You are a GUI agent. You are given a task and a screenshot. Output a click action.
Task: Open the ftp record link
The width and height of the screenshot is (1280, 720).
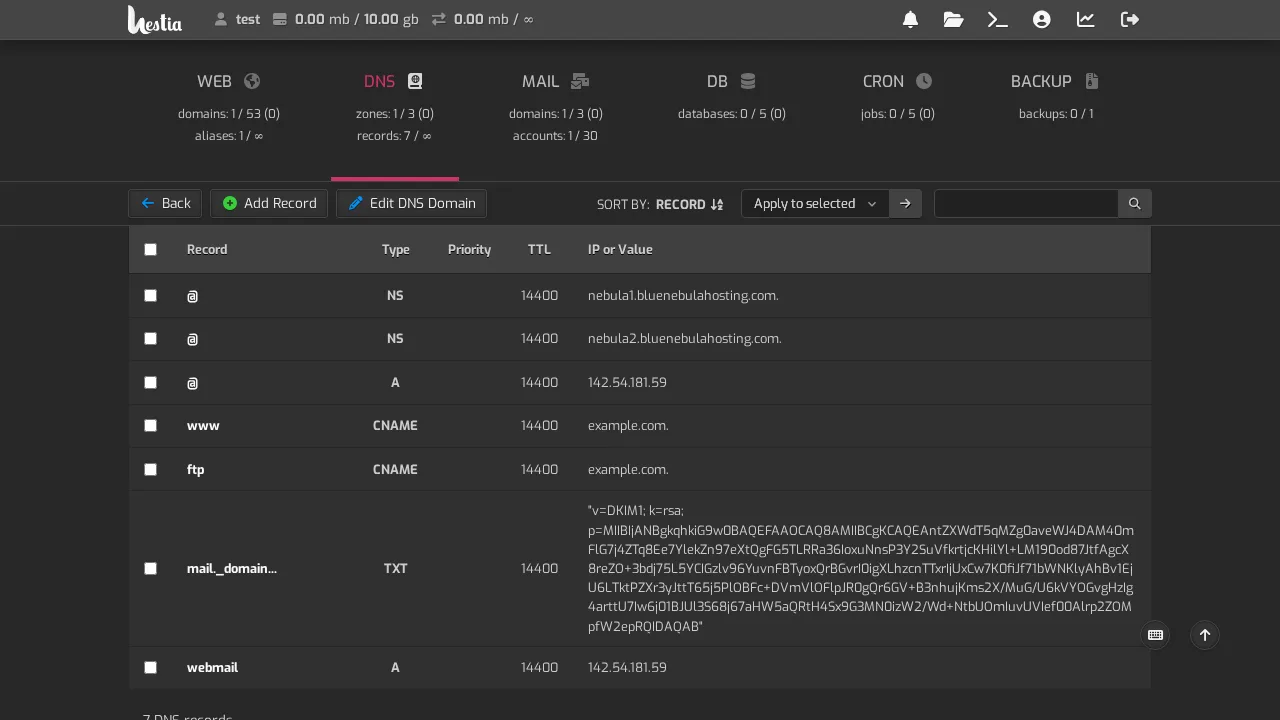[x=196, y=469]
